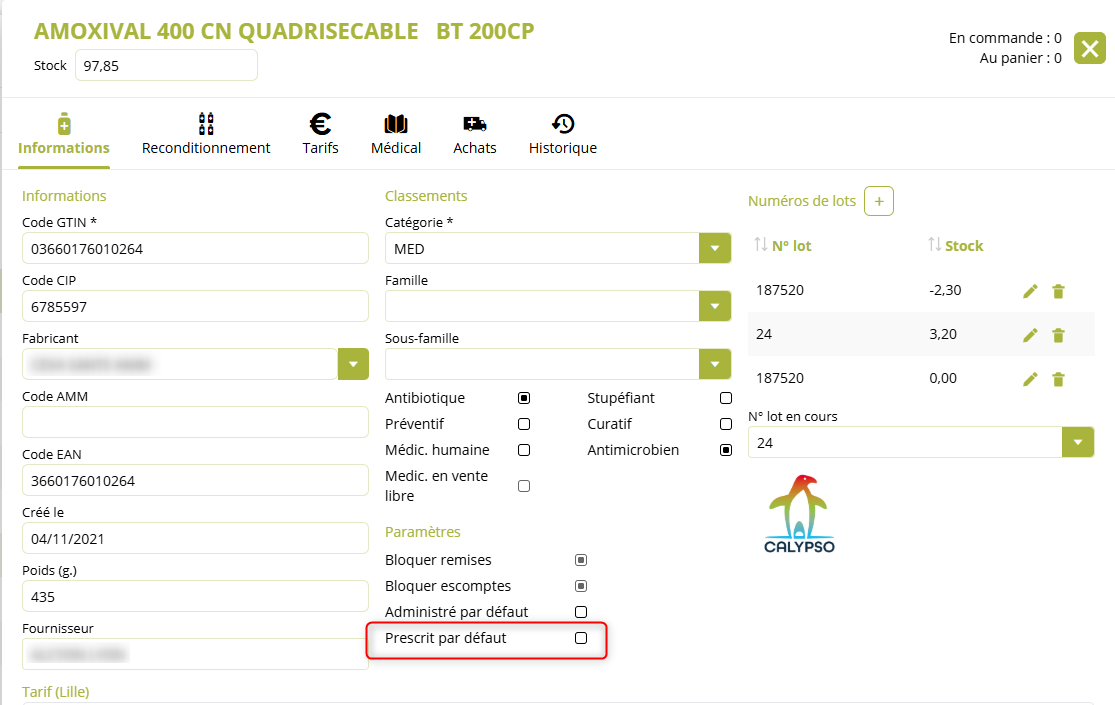The width and height of the screenshot is (1115, 705).
Task: Edit lot 24 with the pencil icon
Action: 1030,335
